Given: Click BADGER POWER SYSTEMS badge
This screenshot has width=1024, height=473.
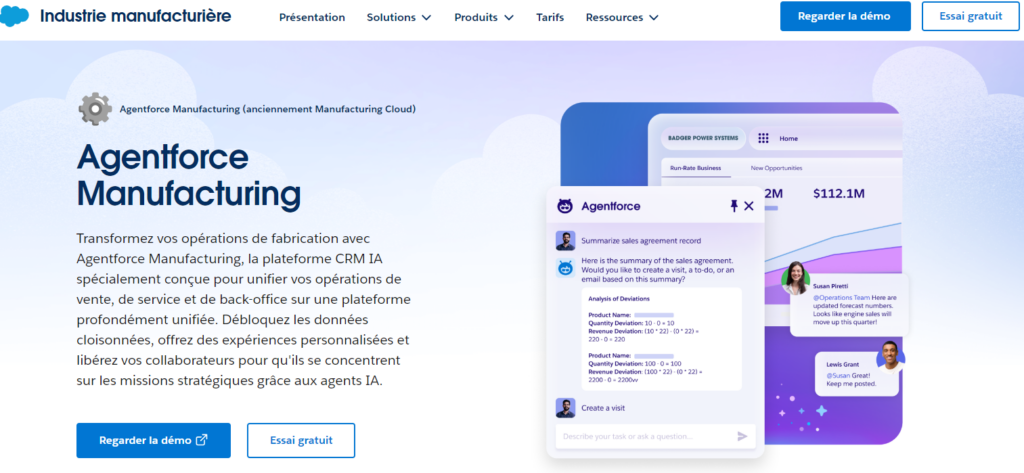Looking at the screenshot, I should pyautogui.click(x=703, y=139).
